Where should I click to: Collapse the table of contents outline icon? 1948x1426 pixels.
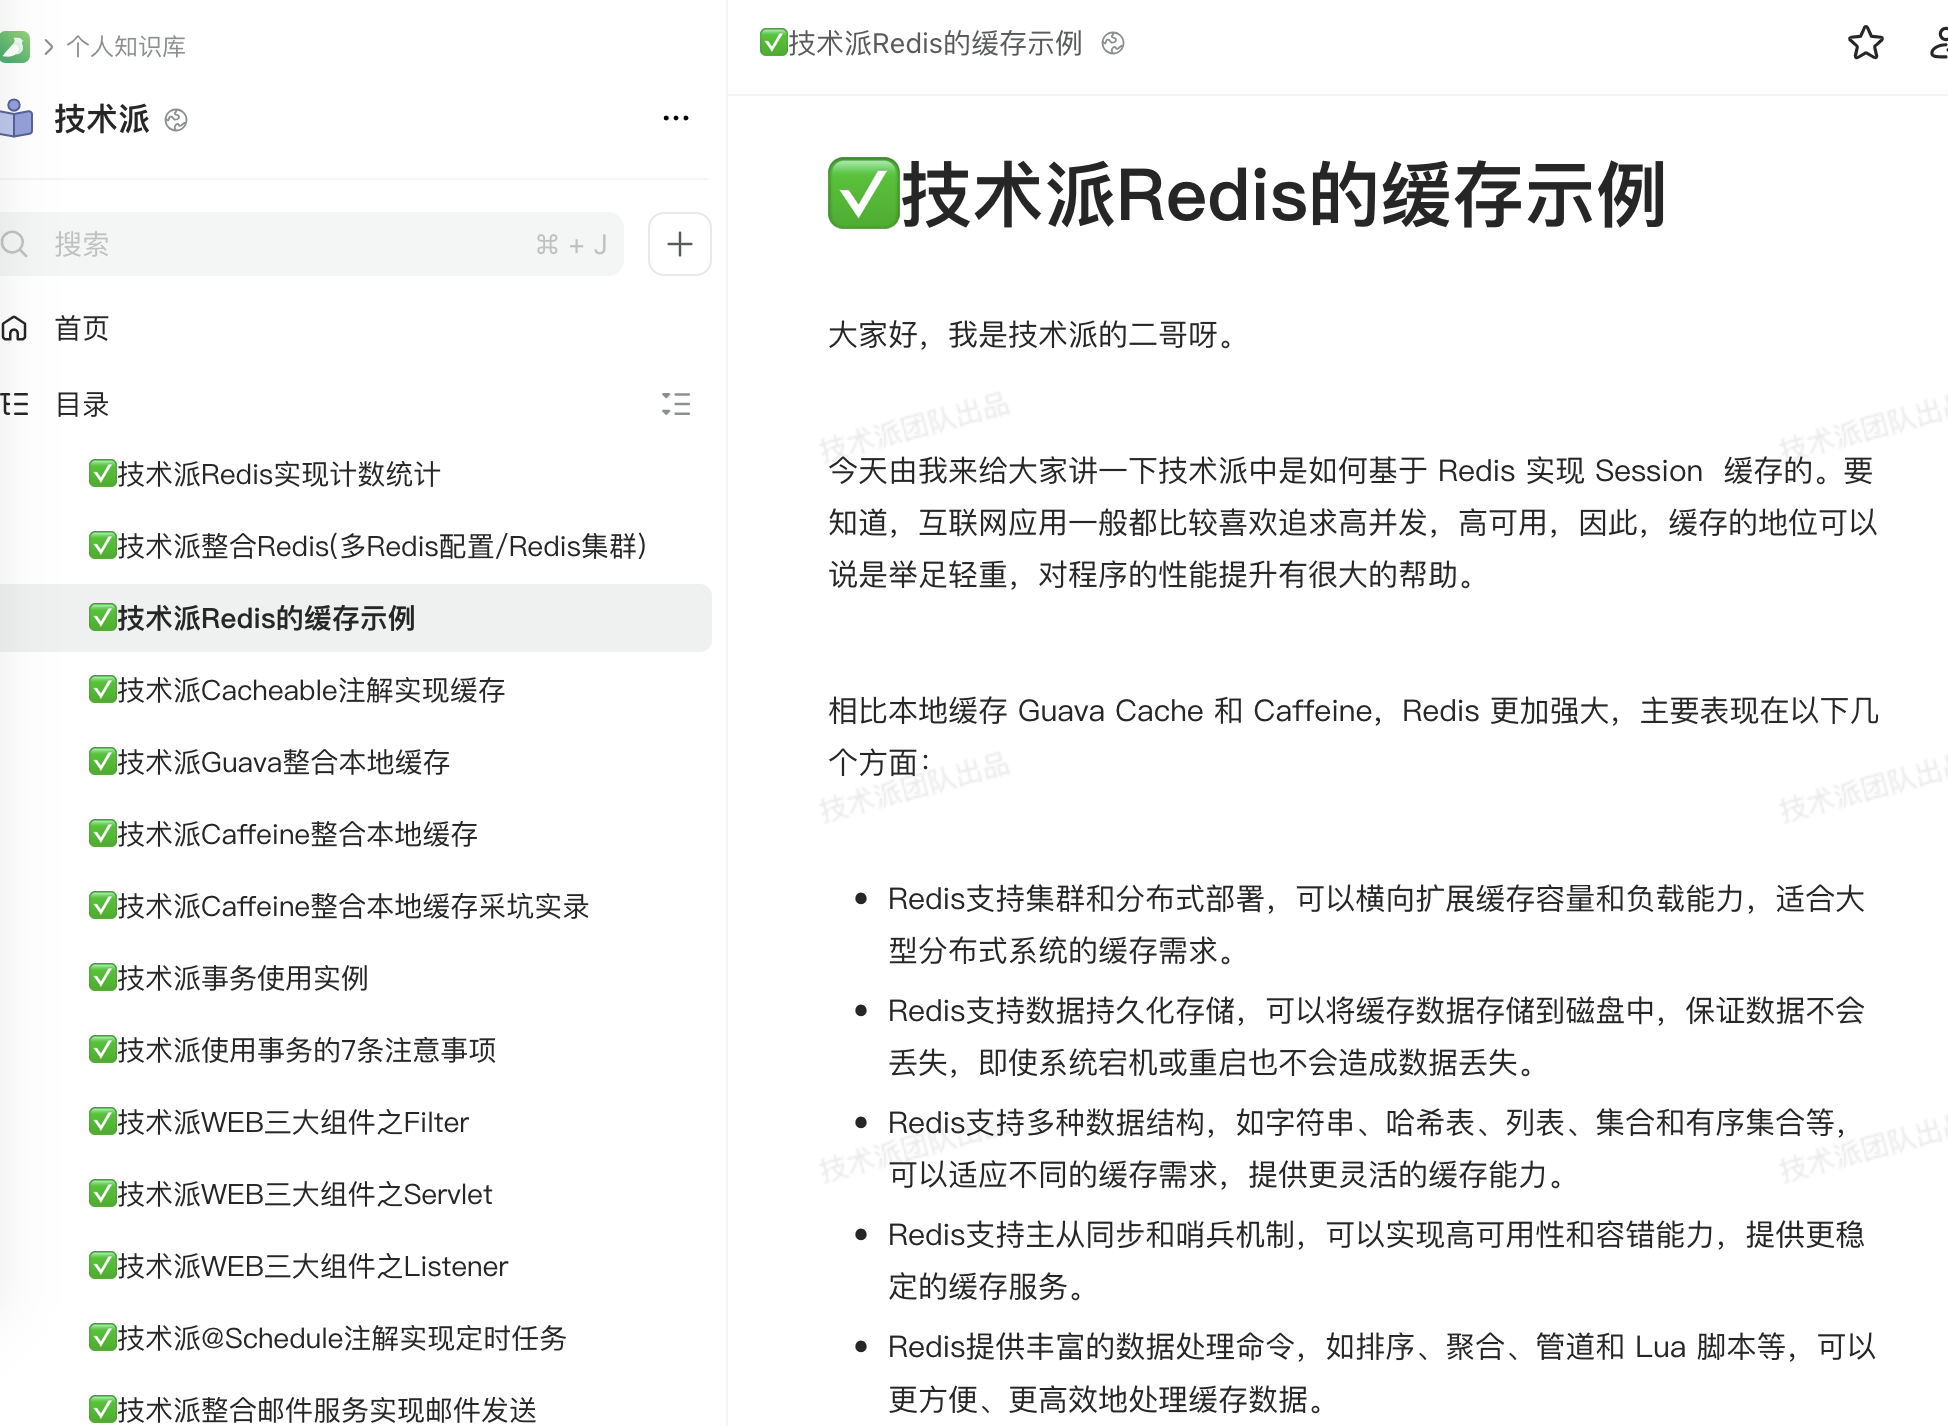pyautogui.click(x=676, y=404)
